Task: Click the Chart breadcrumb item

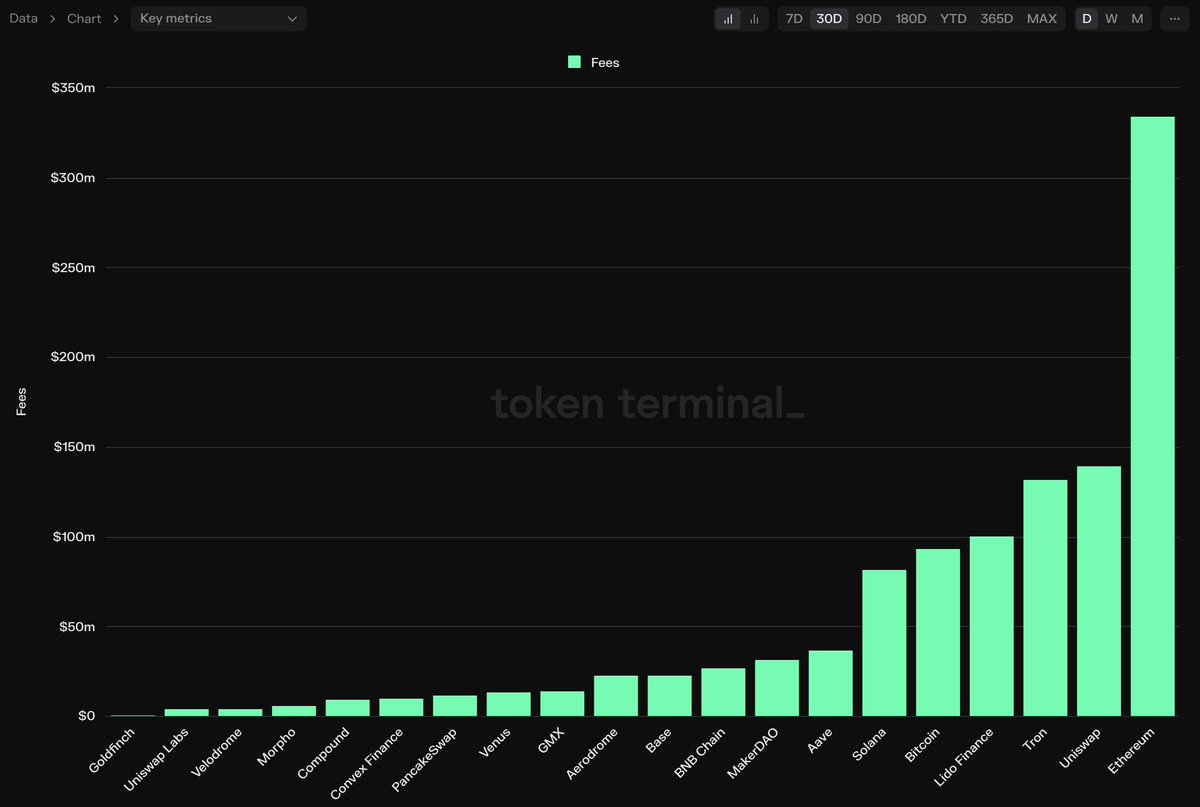Action: pos(84,18)
